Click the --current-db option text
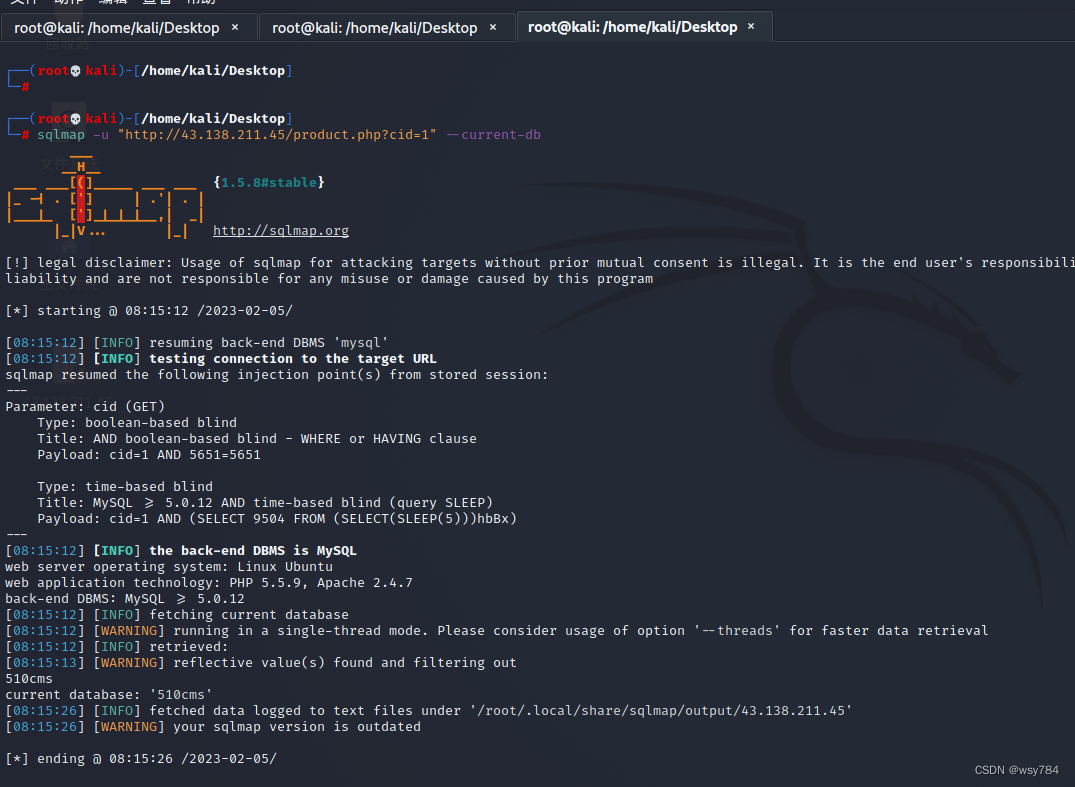This screenshot has width=1075, height=787. [494, 135]
